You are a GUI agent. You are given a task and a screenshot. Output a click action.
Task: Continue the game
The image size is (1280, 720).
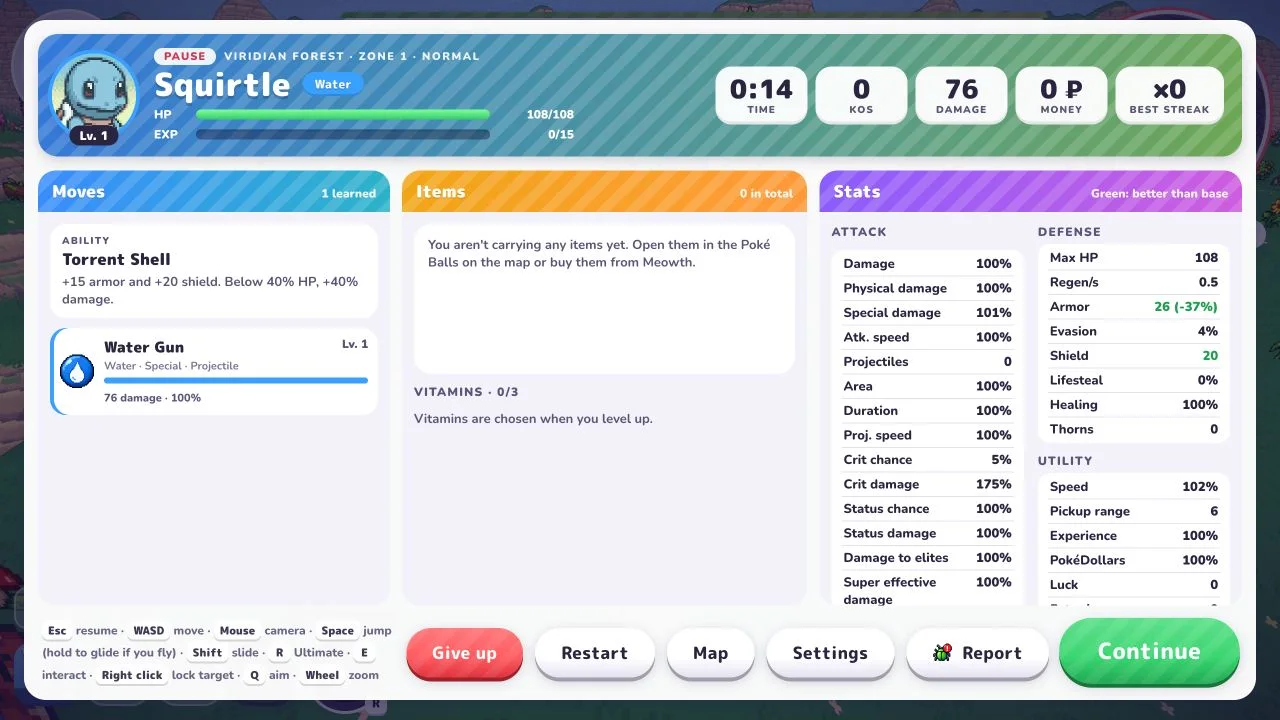(1149, 651)
